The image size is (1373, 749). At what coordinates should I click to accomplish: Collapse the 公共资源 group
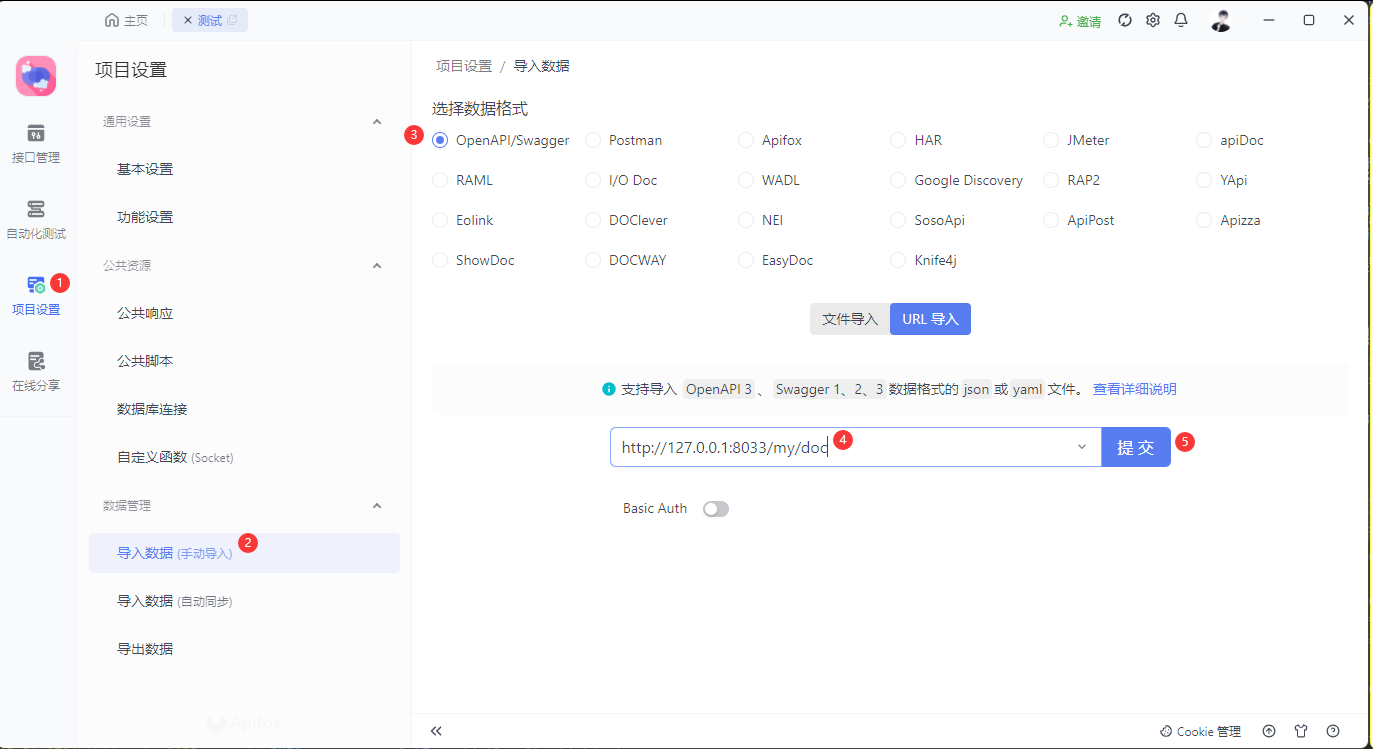(x=377, y=265)
